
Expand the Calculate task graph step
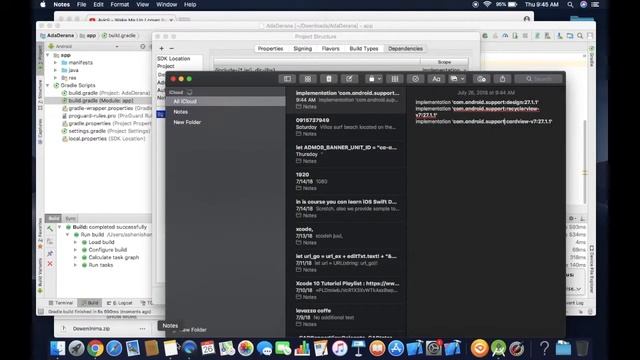(76, 258)
